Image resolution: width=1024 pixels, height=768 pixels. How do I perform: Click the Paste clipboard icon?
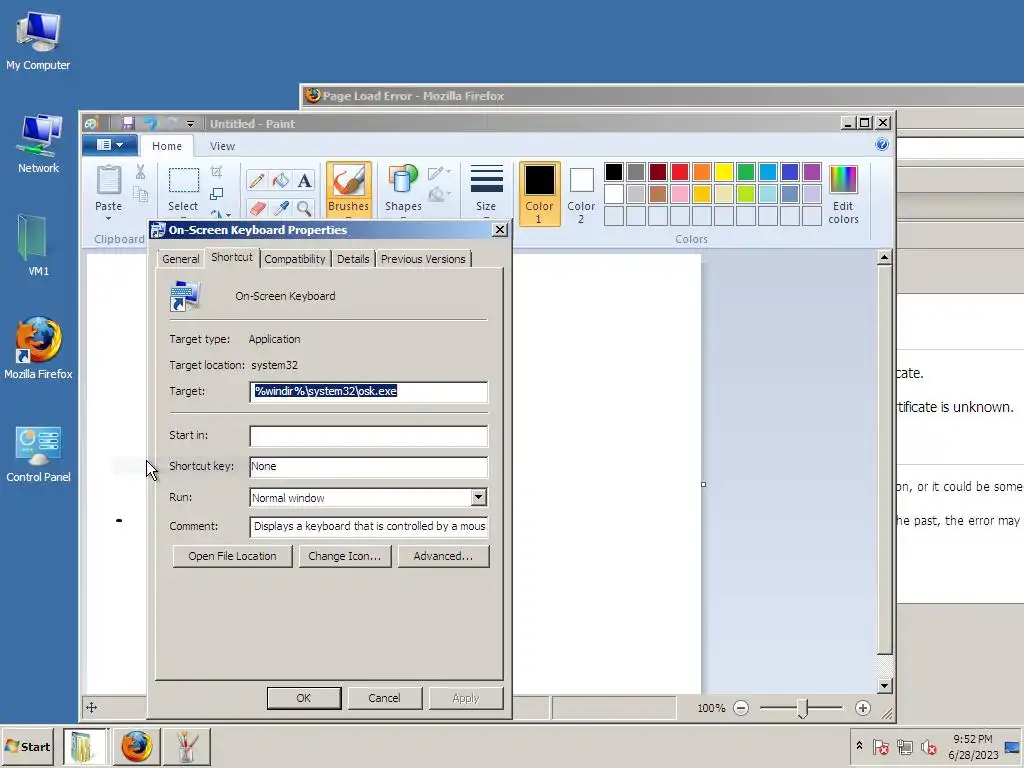[x=108, y=180]
